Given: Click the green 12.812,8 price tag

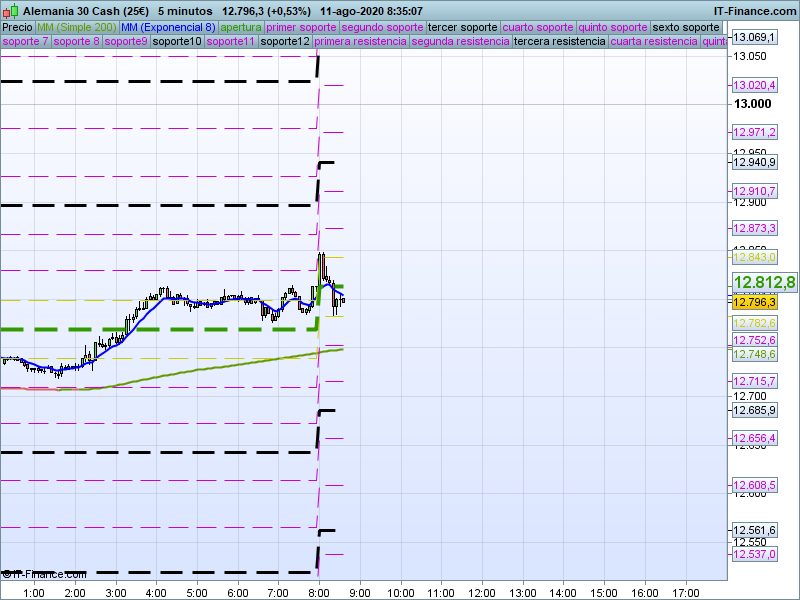Looking at the screenshot, I should pos(764,282).
